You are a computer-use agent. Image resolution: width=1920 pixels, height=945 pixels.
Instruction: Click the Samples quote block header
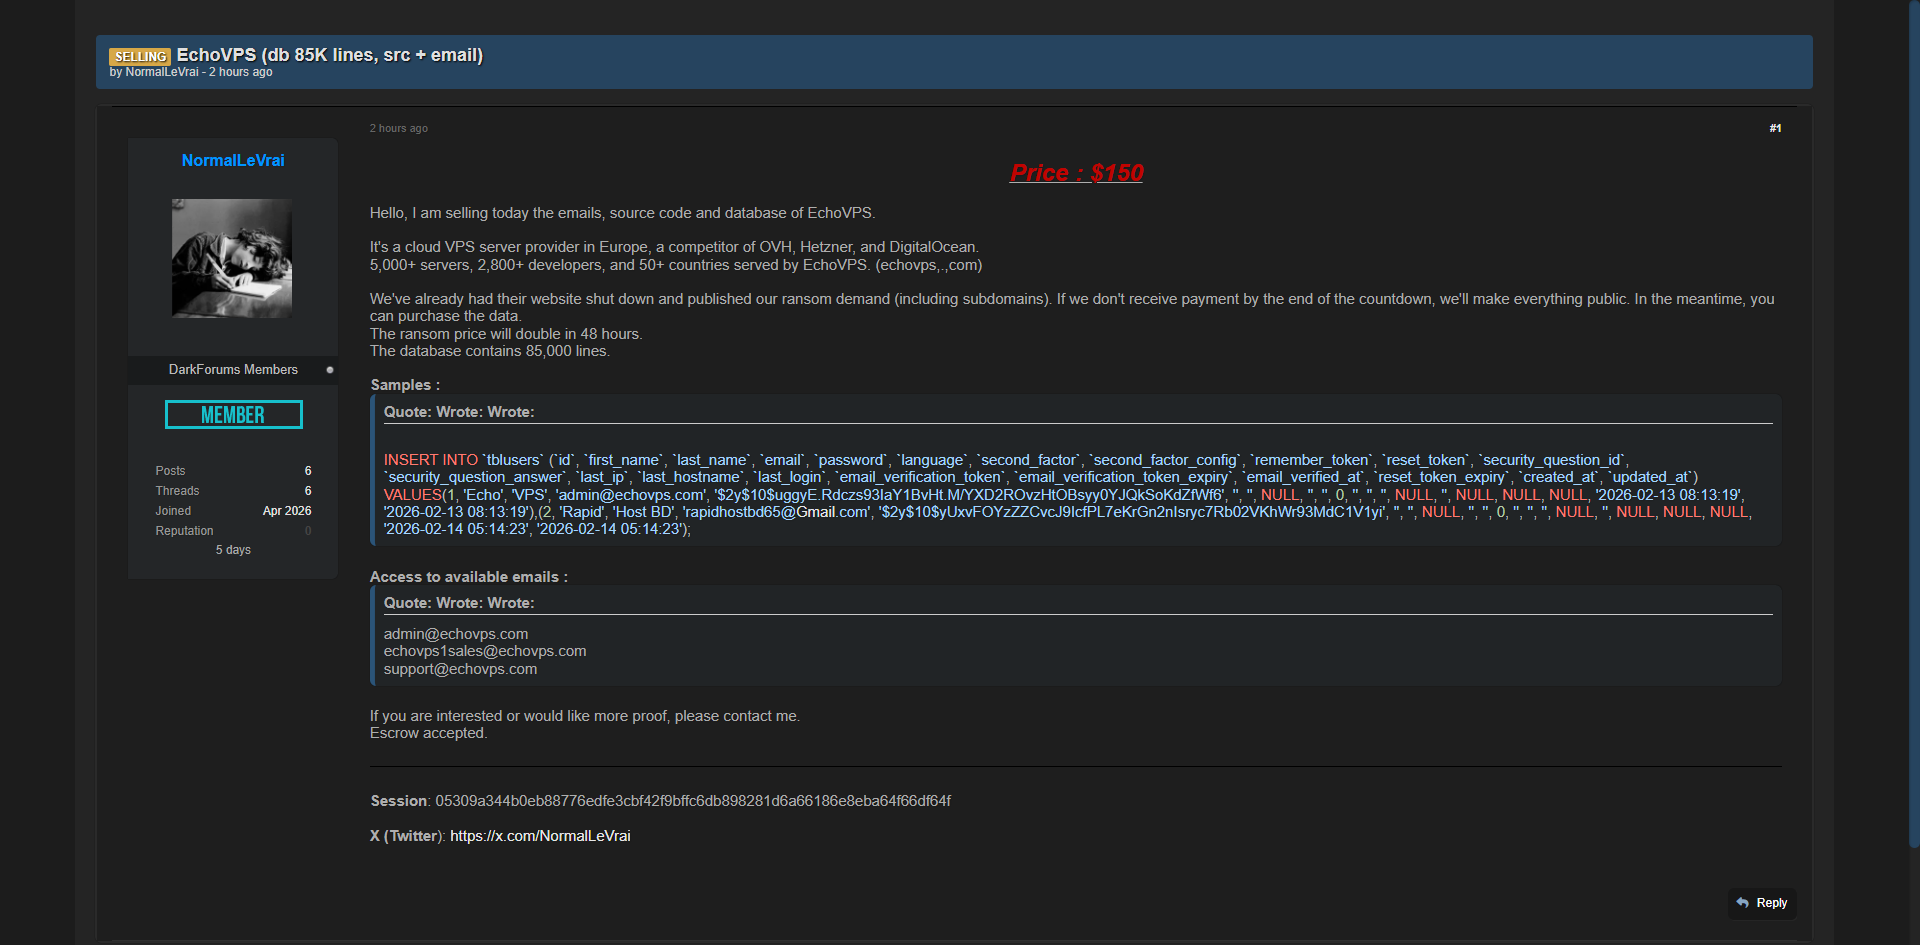(x=459, y=412)
